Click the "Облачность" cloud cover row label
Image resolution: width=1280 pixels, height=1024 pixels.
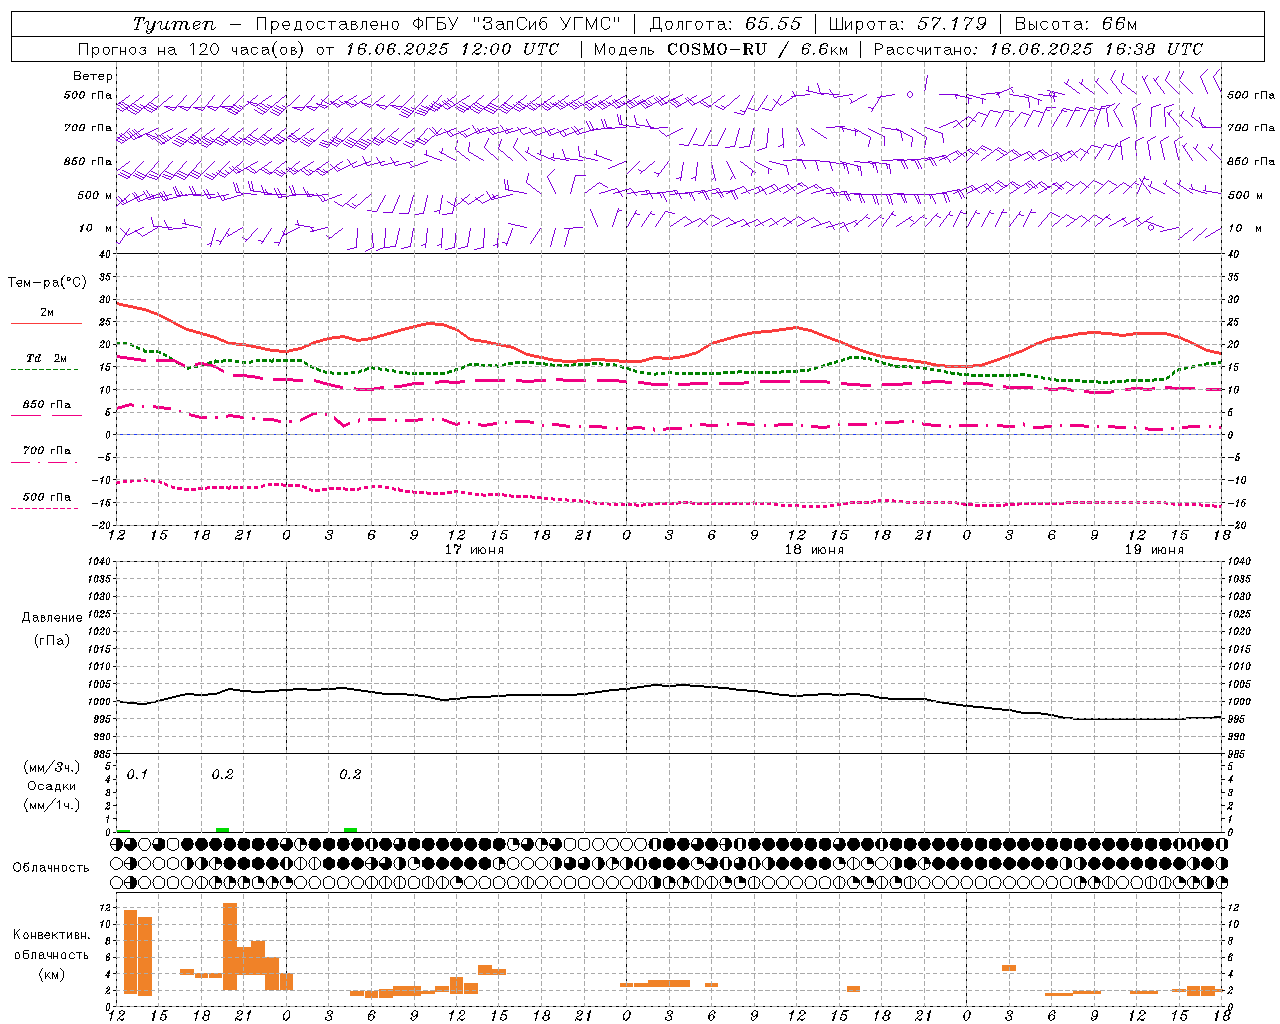(51, 868)
